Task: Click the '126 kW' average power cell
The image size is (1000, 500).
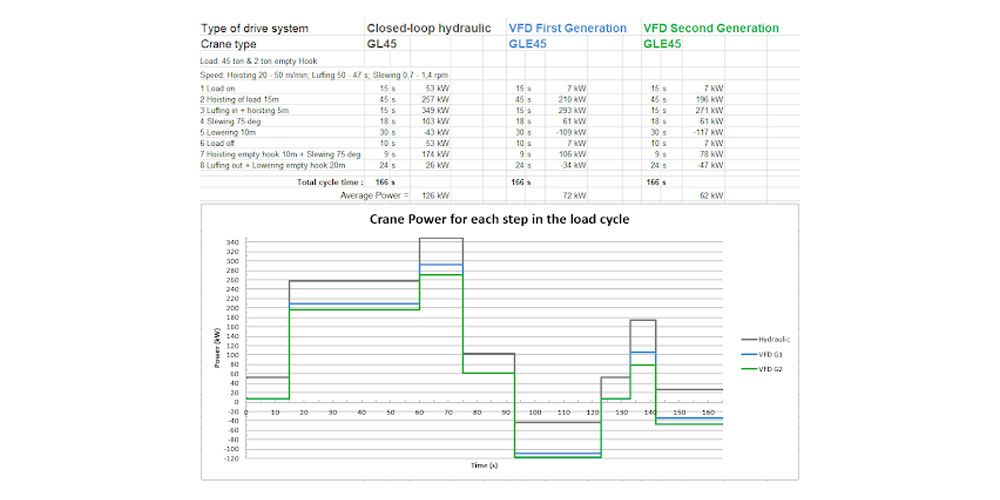Action: pyautogui.click(x=435, y=195)
